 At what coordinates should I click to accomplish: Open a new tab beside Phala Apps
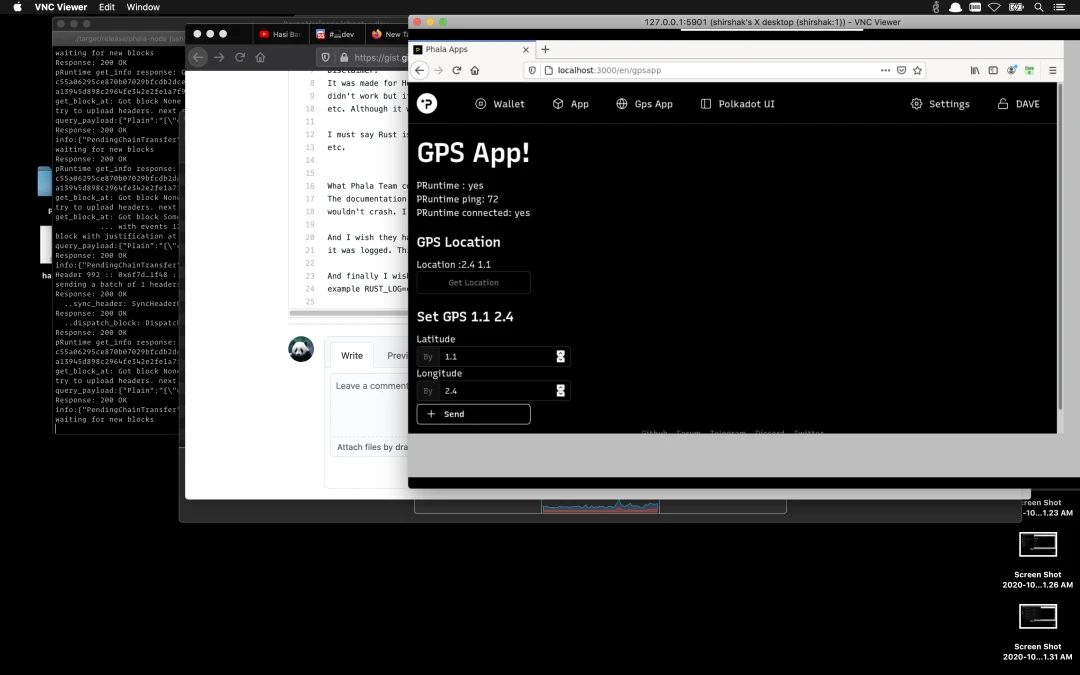click(545, 49)
